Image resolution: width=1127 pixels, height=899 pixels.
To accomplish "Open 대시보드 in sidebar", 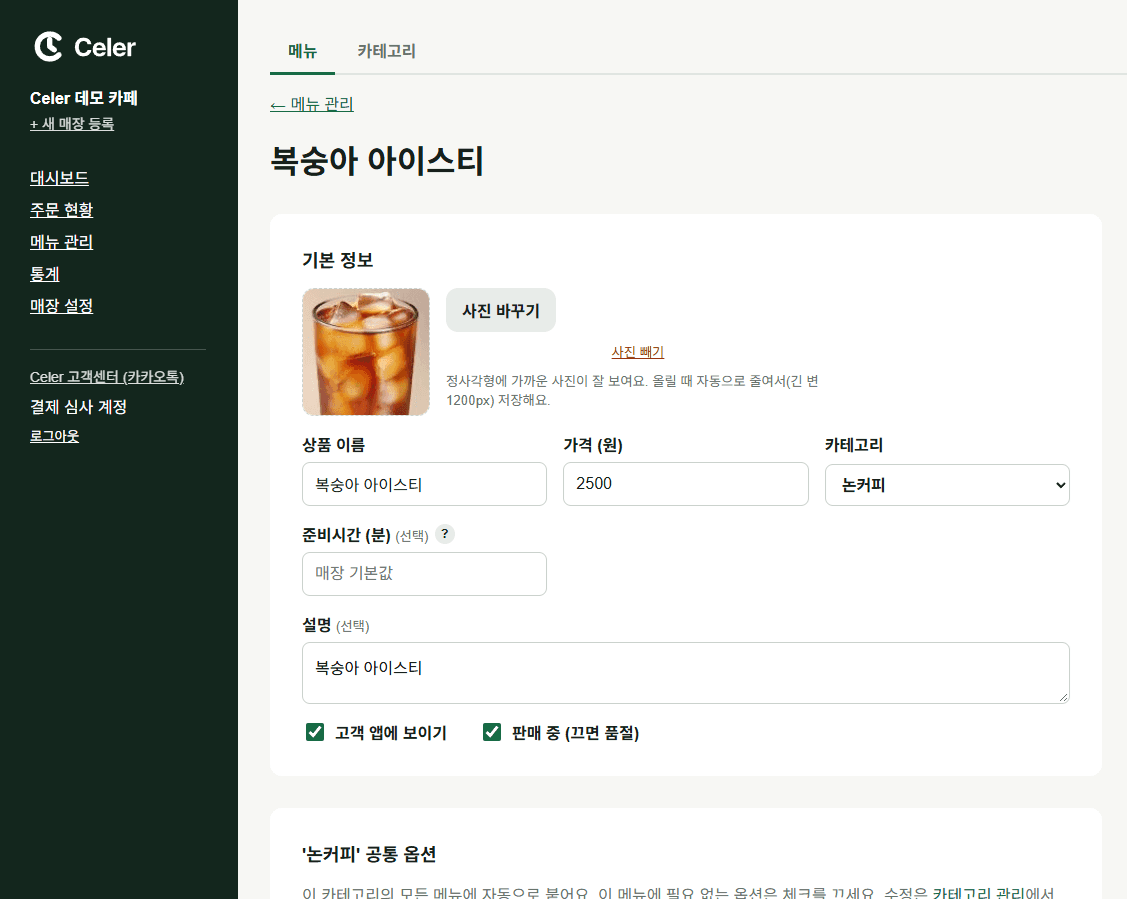I will coord(60,178).
